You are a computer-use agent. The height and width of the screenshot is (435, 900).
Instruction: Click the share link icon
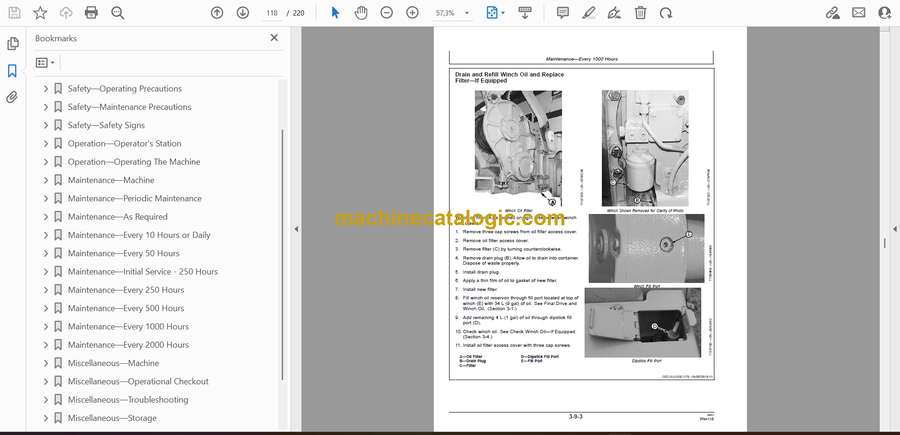tap(833, 13)
